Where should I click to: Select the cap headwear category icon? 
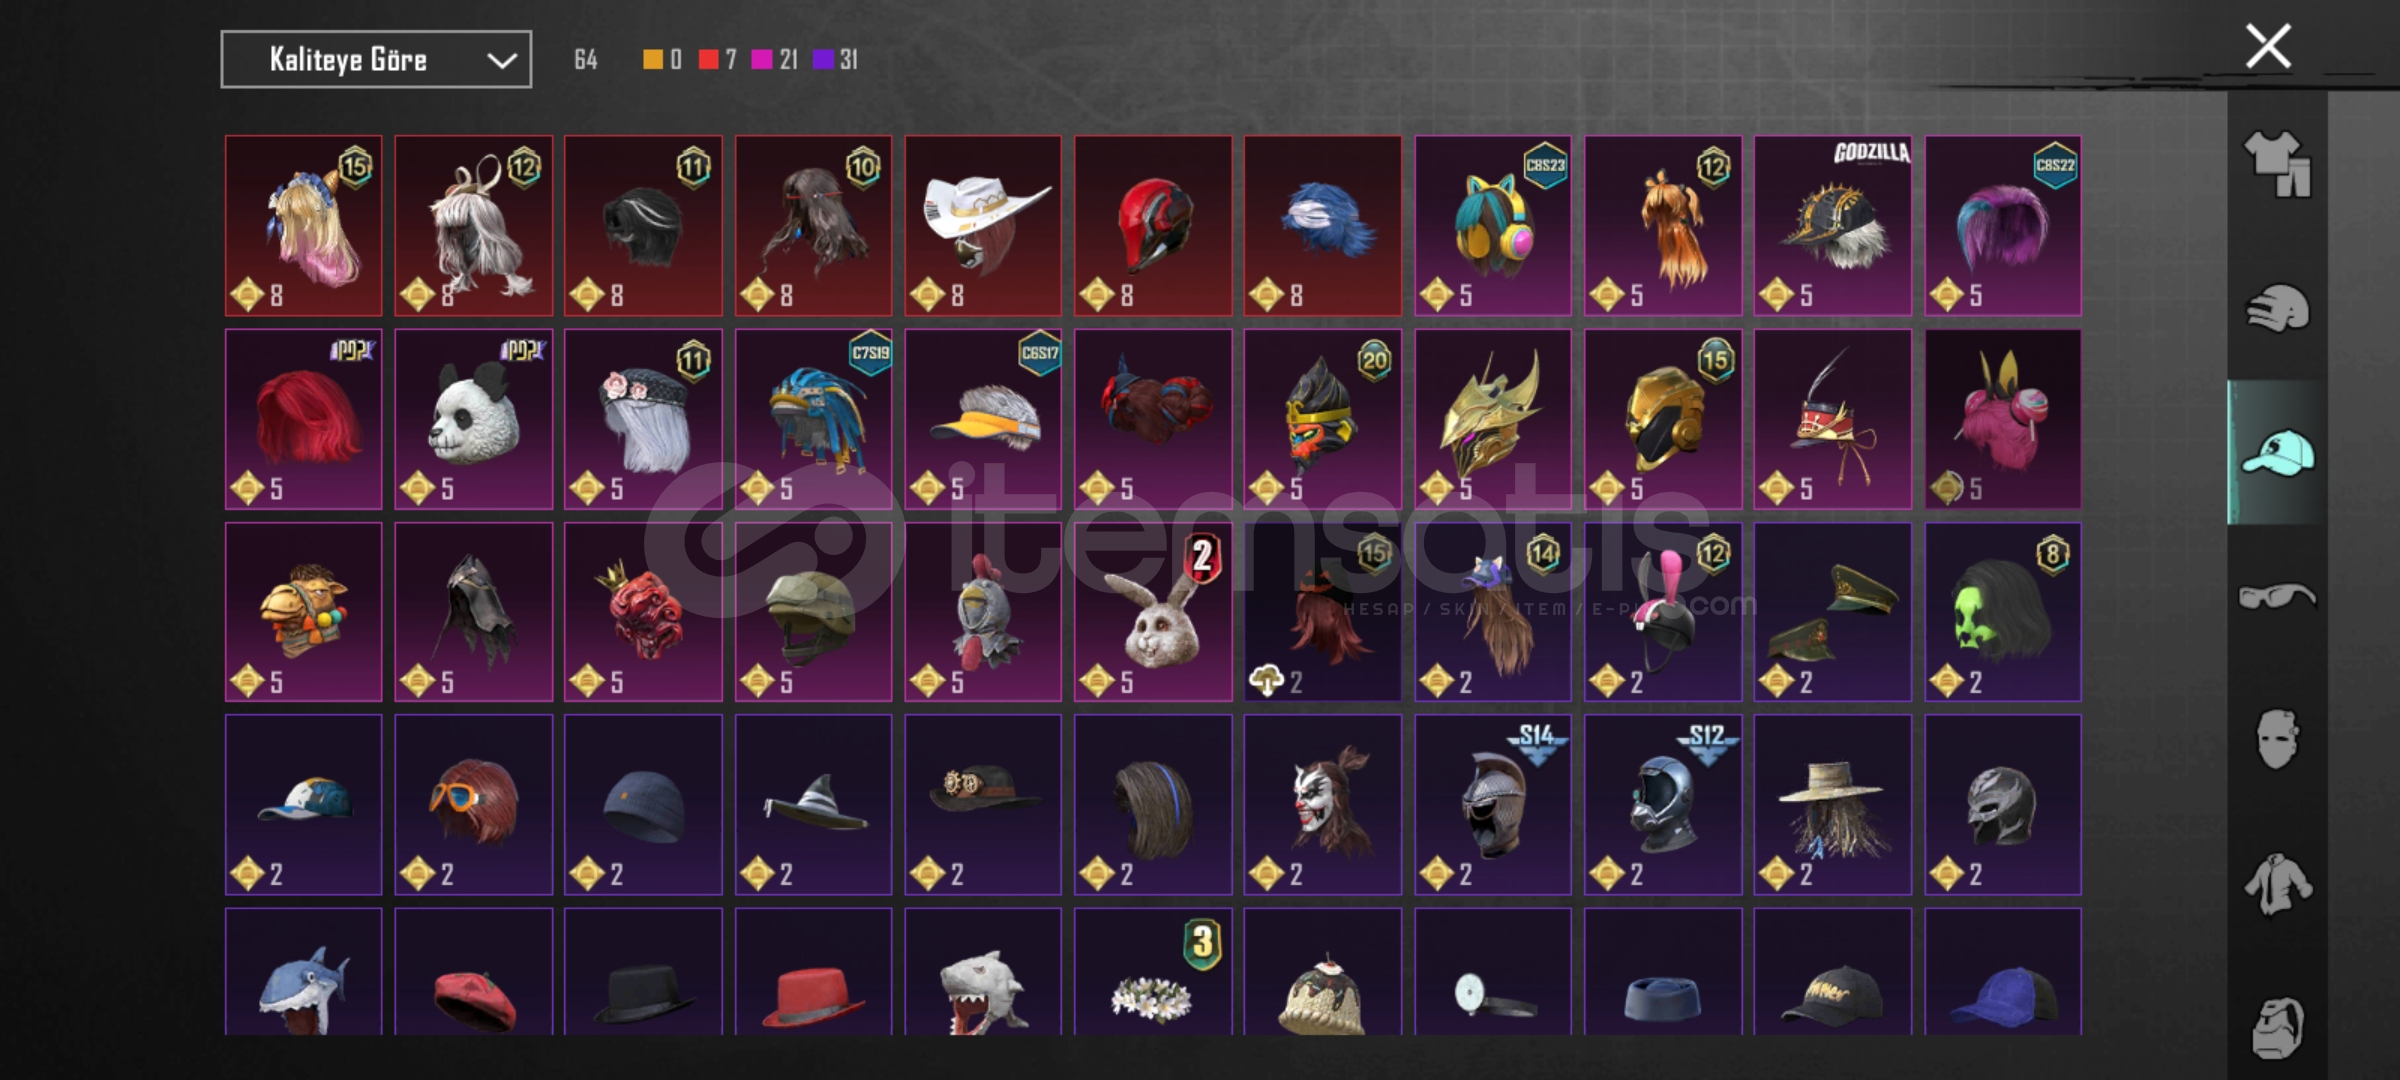(2277, 452)
